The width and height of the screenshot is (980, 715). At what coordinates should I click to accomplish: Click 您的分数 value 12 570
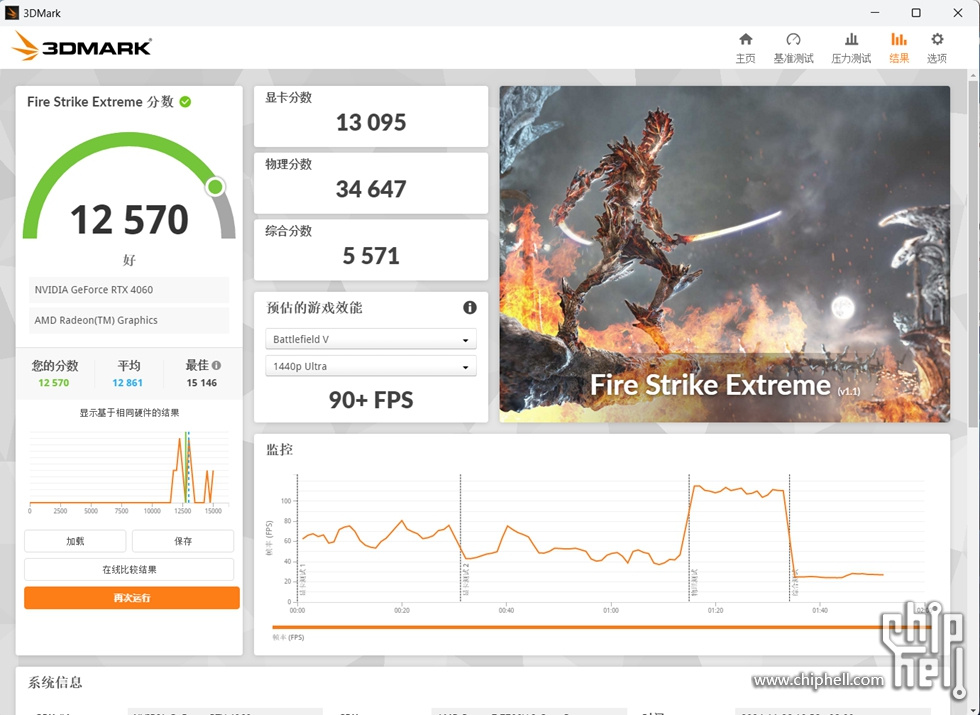pyautogui.click(x=54, y=382)
